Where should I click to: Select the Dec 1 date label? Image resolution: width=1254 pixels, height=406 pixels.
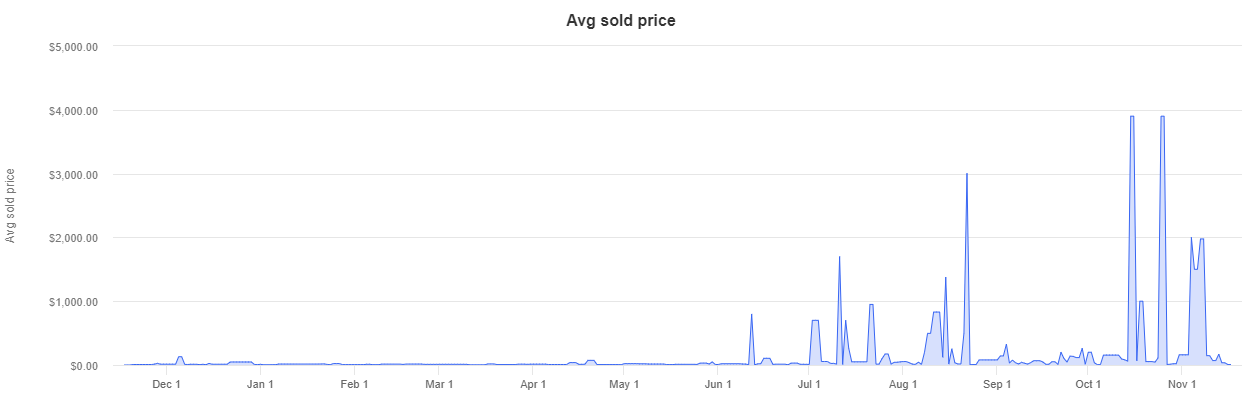pos(165,384)
